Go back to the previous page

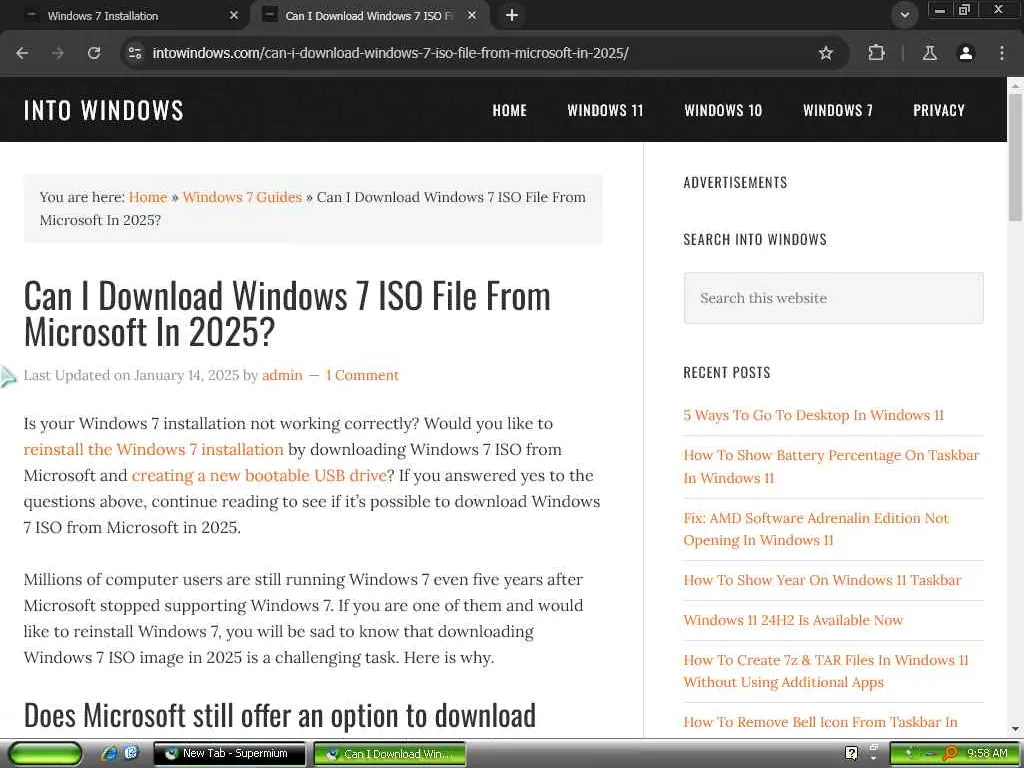22,53
